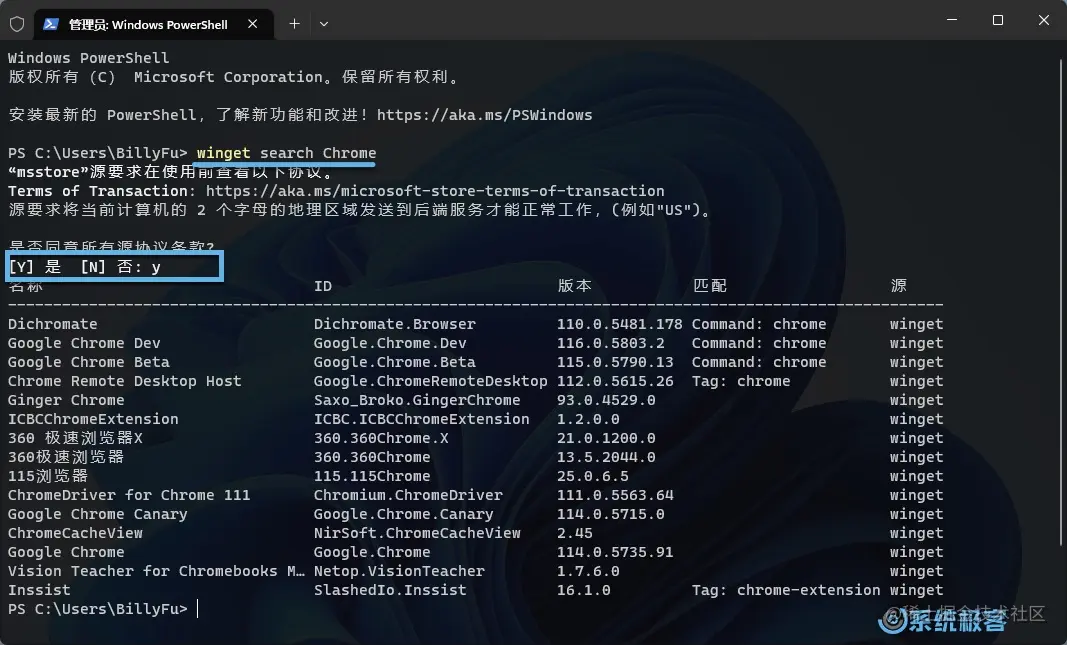
Task: Click the name 'Google Chrome Canary'
Action: tap(97, 514)
